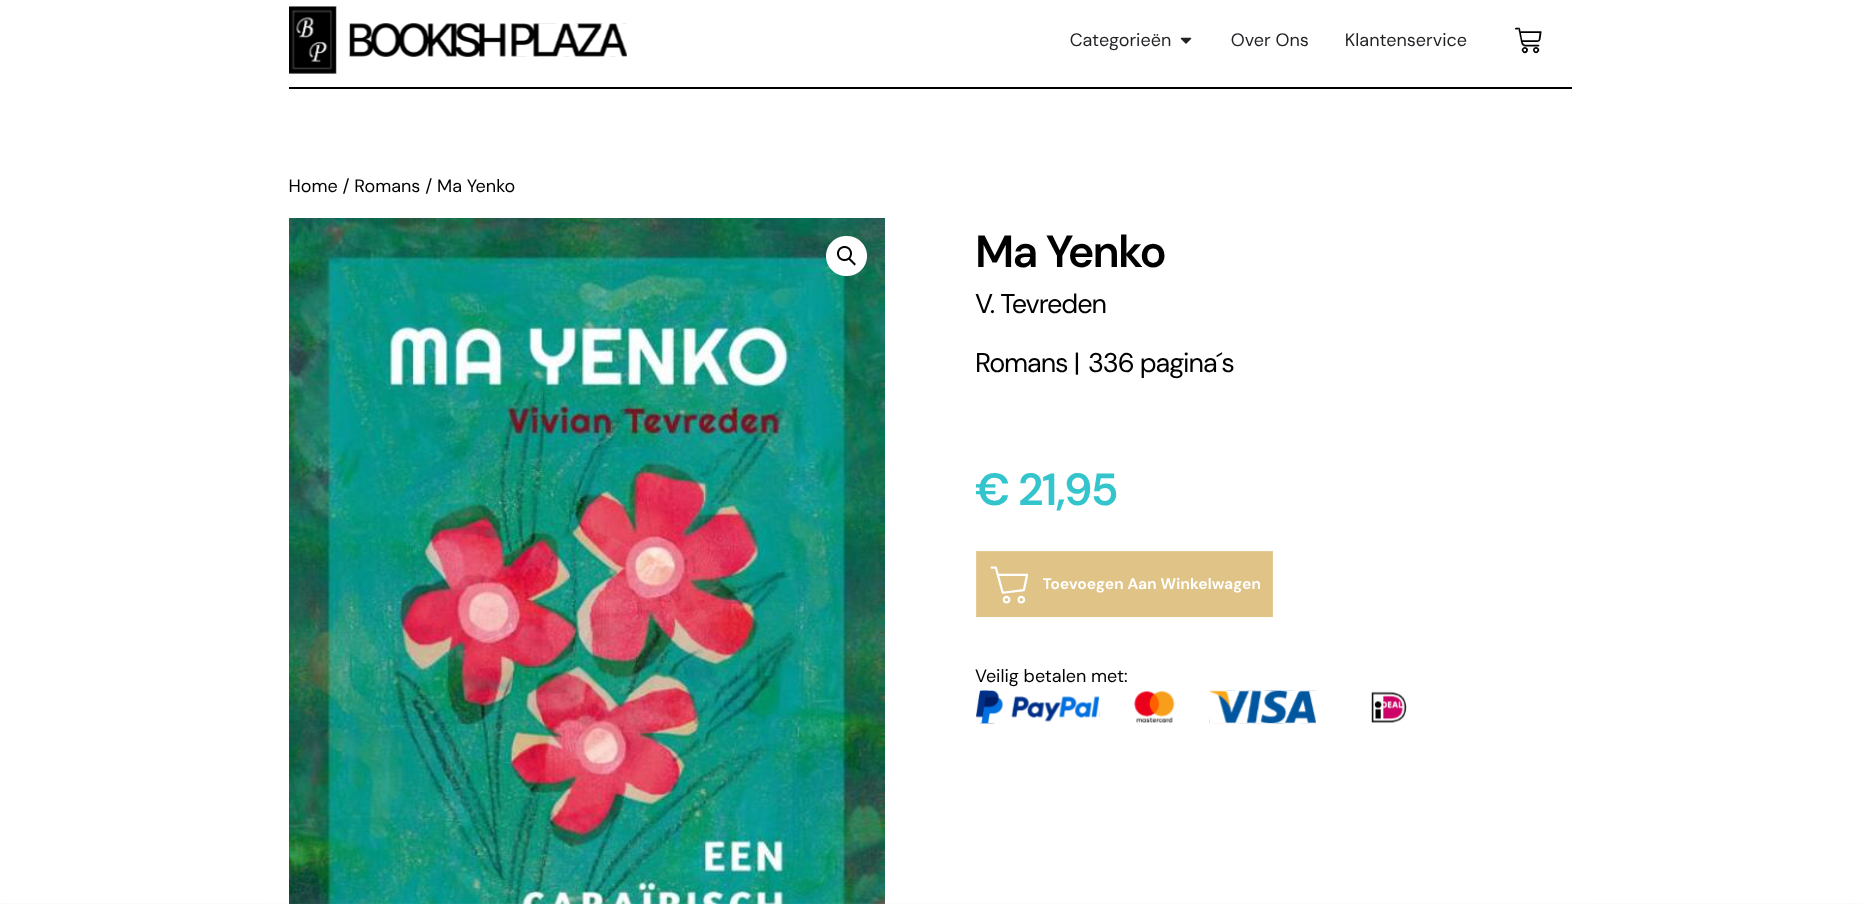Click the magnifier zoom icon on book cover

[x=846, y=256]
